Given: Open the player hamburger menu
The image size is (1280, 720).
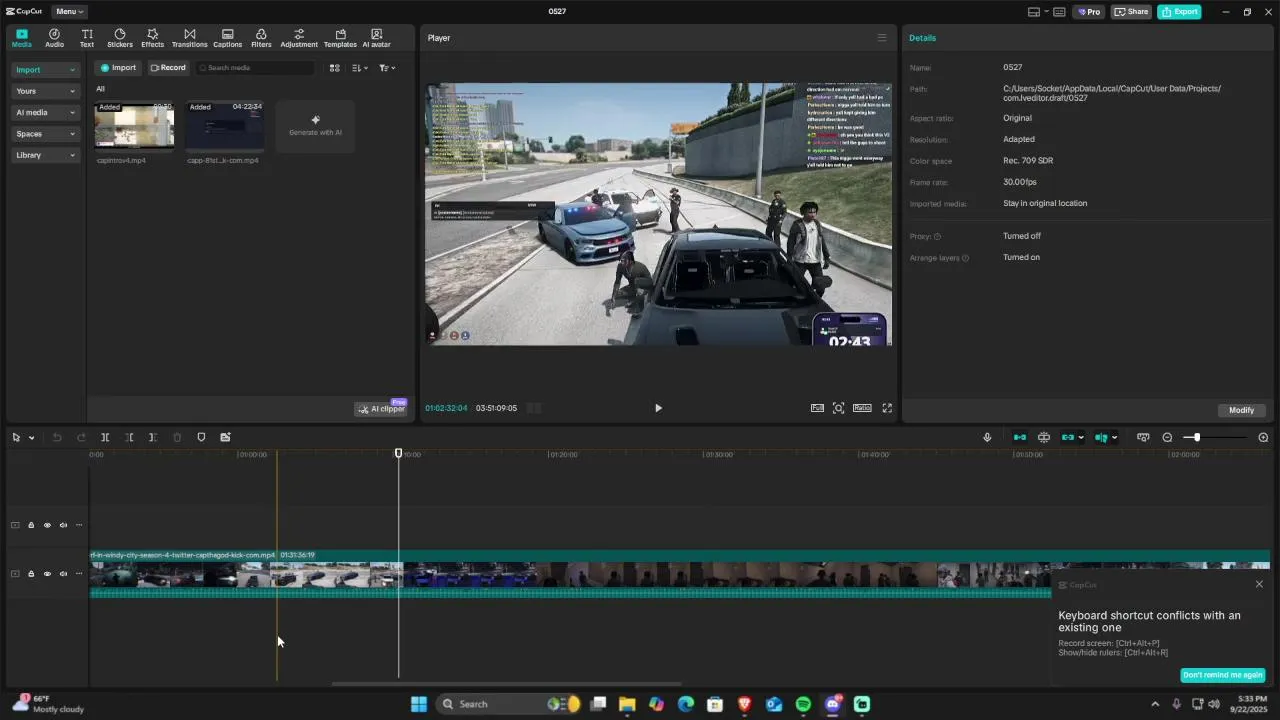Looking at the screenshot, I should [x=882, y=38].
